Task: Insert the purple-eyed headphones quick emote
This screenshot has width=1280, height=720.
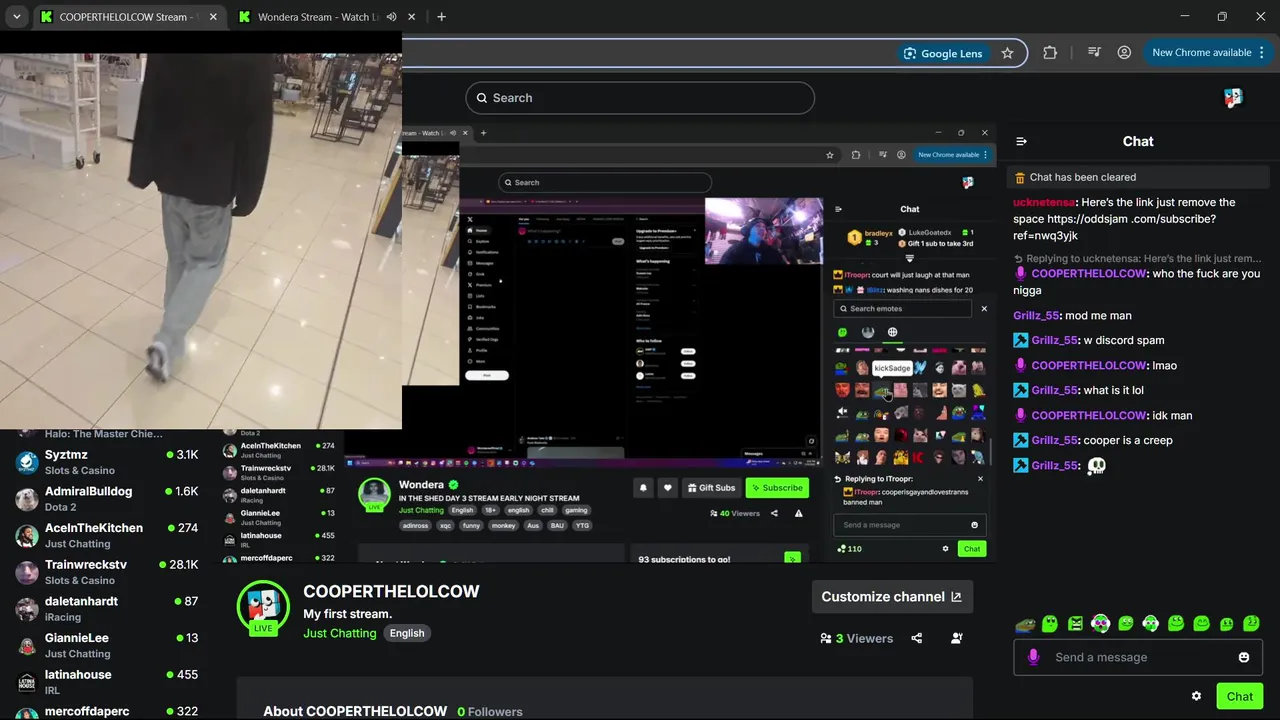Action: click(1100, 624)
